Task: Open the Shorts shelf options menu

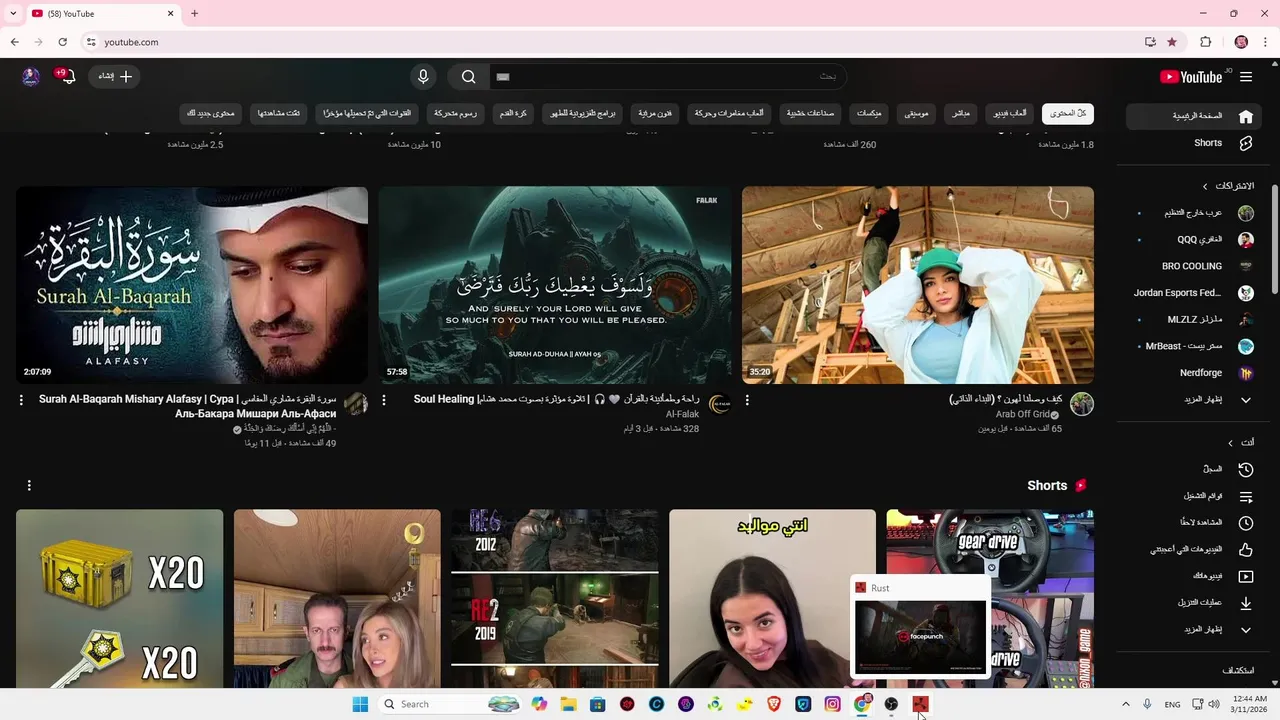Action: point(29,485)
